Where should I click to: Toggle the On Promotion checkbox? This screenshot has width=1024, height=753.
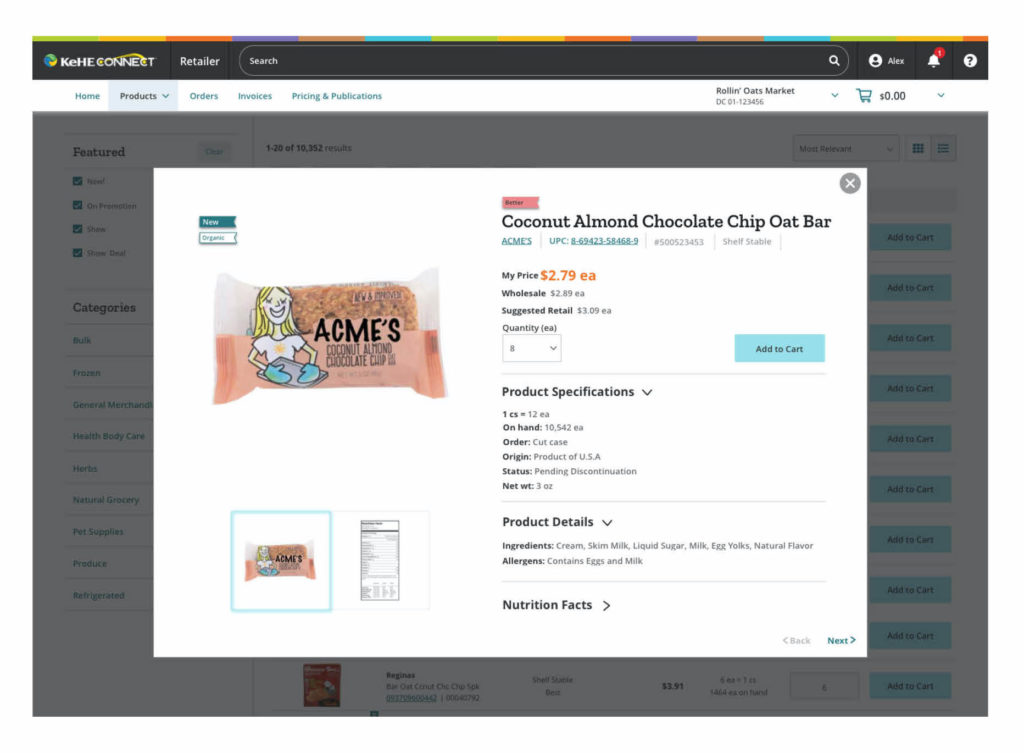(x=78, y=205)
